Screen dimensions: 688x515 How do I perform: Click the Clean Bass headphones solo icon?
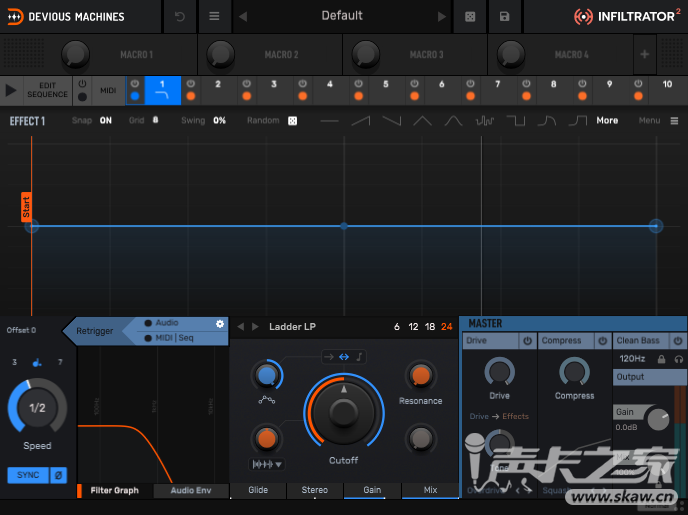pyautogui.click(x=678, y=359)
